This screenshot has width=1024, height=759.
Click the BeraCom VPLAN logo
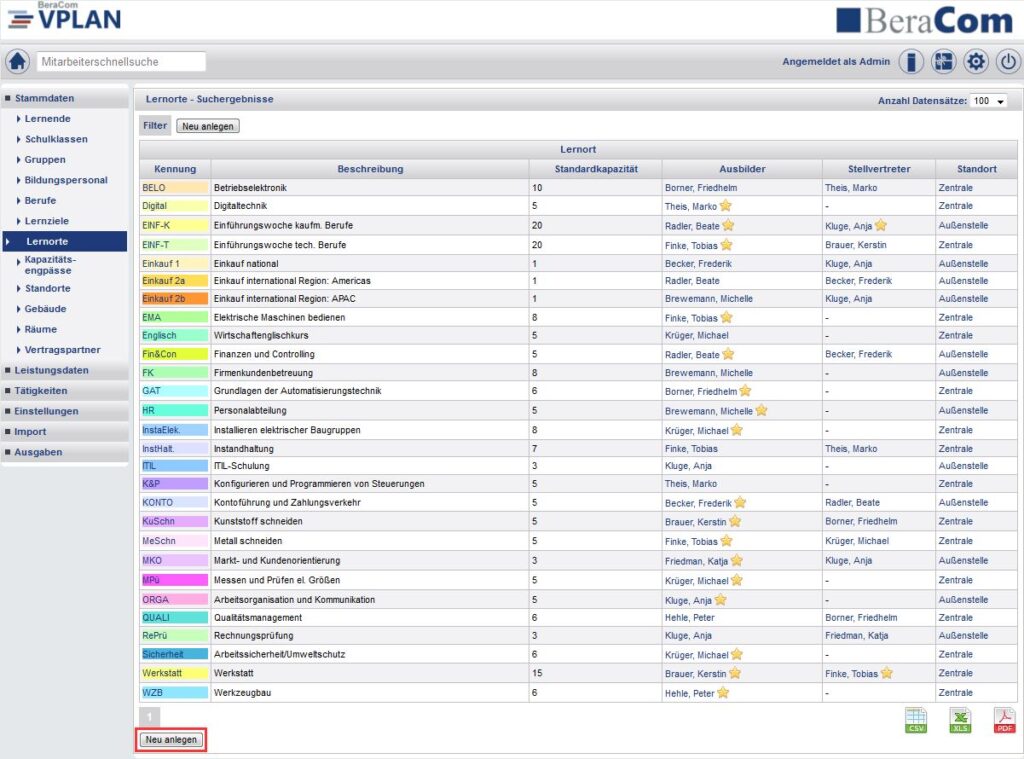[65, 16]
